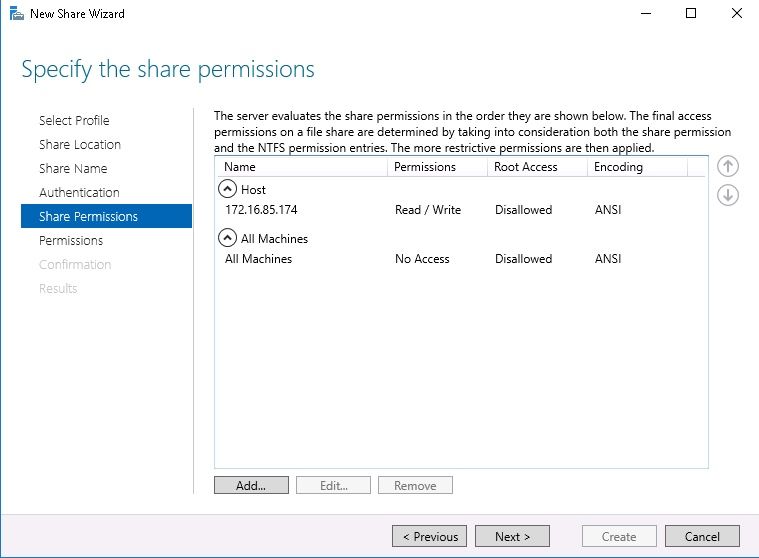Select the 172.16.85.174 host entry
Image resolution: width=759 pixels, height=558 pixels.
(x=460, y=210)
